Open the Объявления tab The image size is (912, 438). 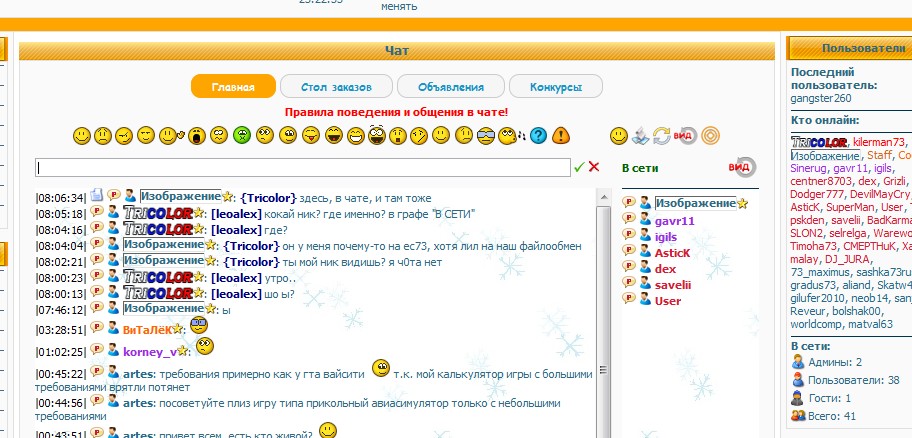(x=450, y=87)
